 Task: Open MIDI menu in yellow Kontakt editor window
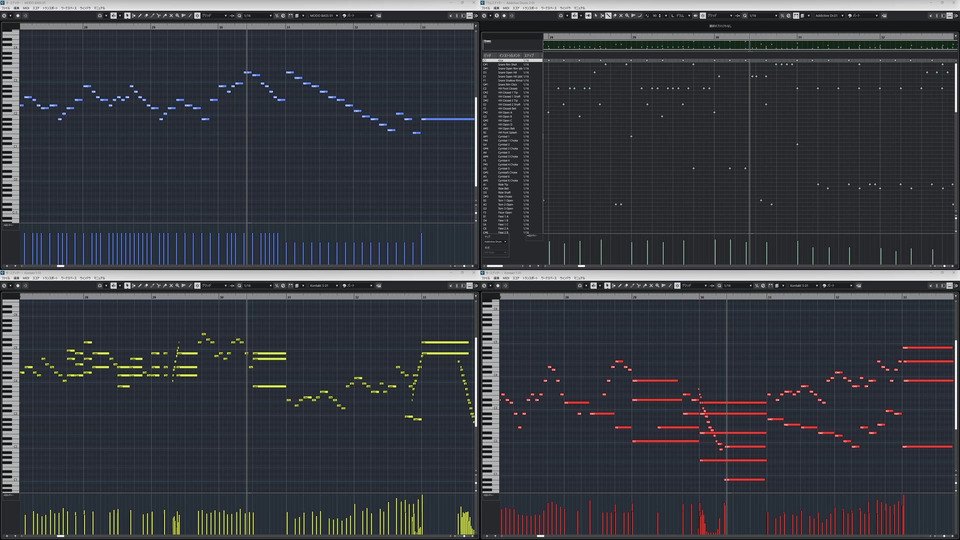pos(26,278)
